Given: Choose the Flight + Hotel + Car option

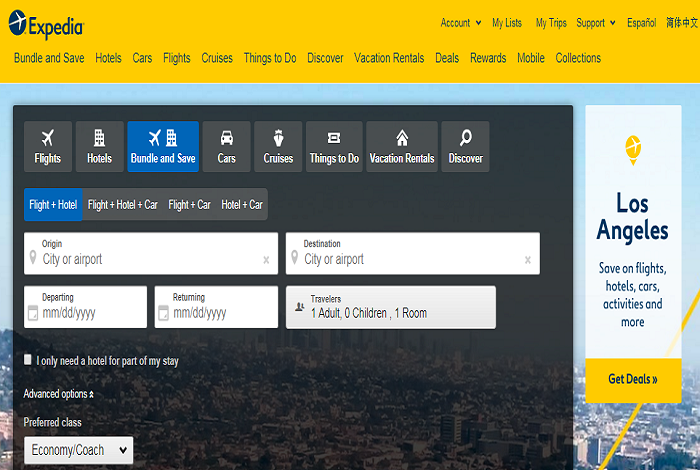Looking at the screenshot, I should tap(123, 204).
